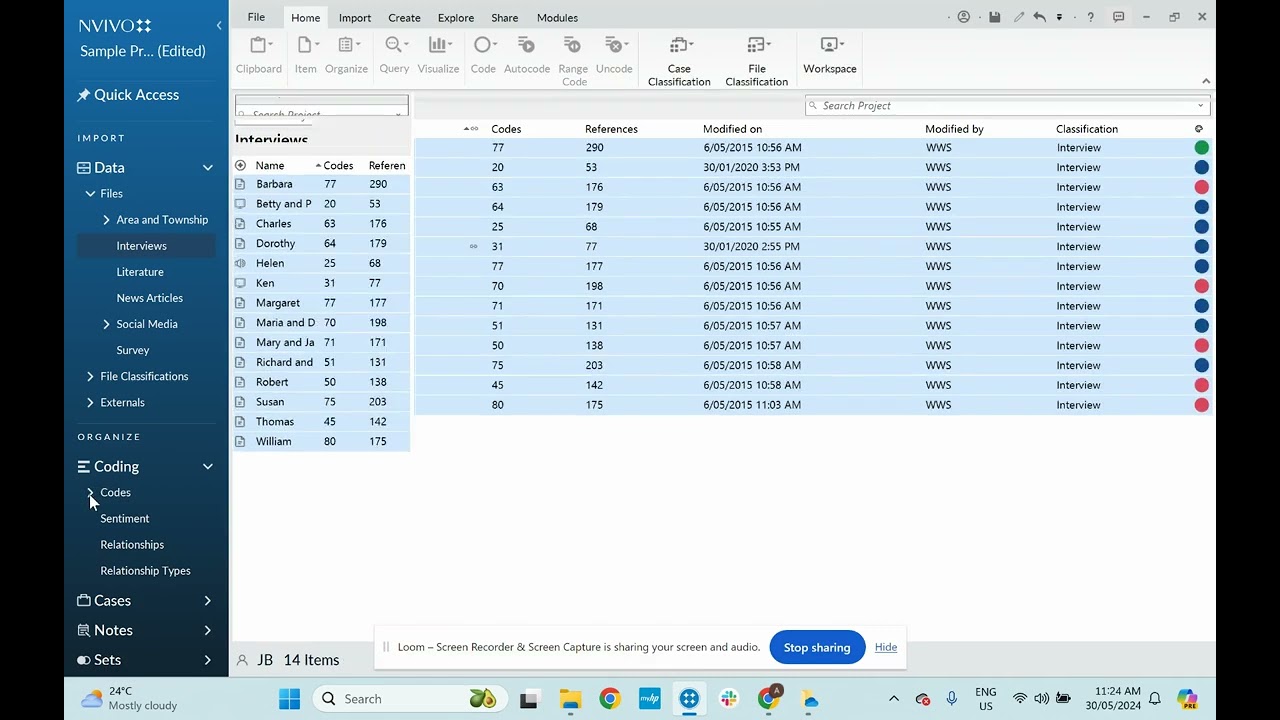Expand File Classifications node
1280x720 pixels.
click(x=90, y=376)
